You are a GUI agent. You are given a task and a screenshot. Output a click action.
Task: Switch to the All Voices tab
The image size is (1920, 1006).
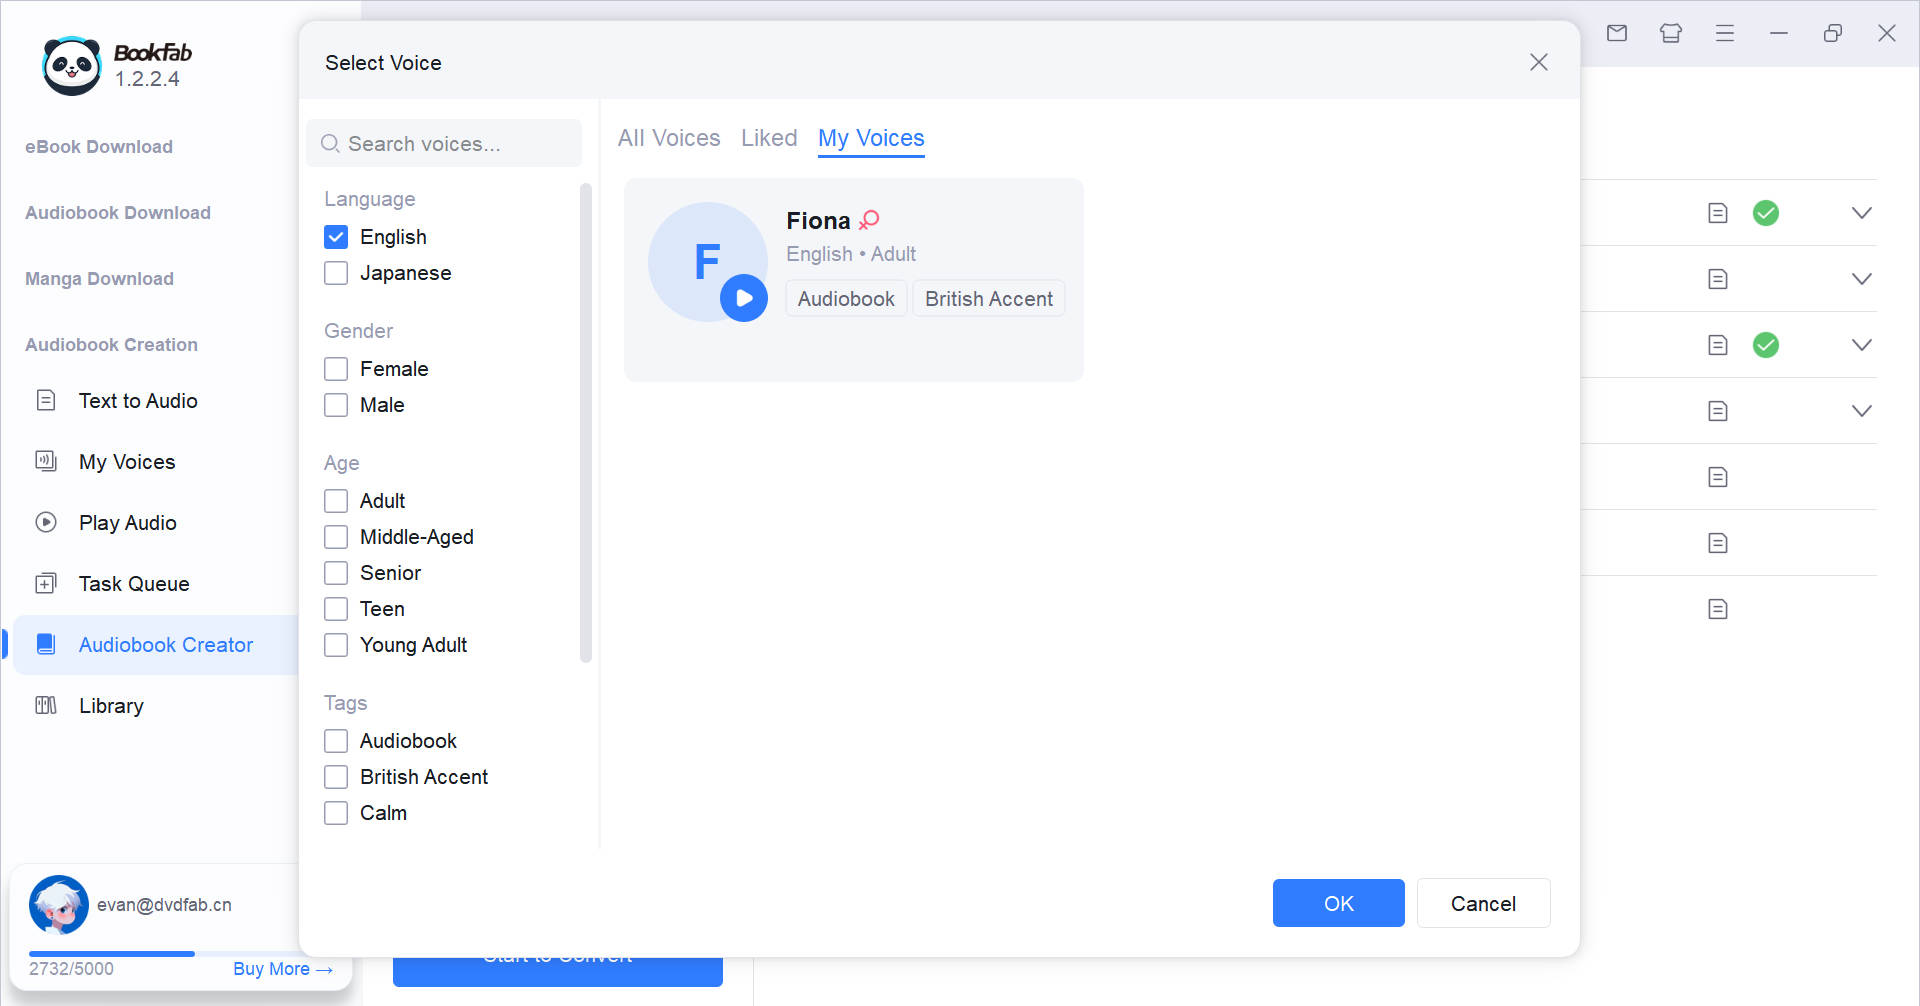pos(669,138)
